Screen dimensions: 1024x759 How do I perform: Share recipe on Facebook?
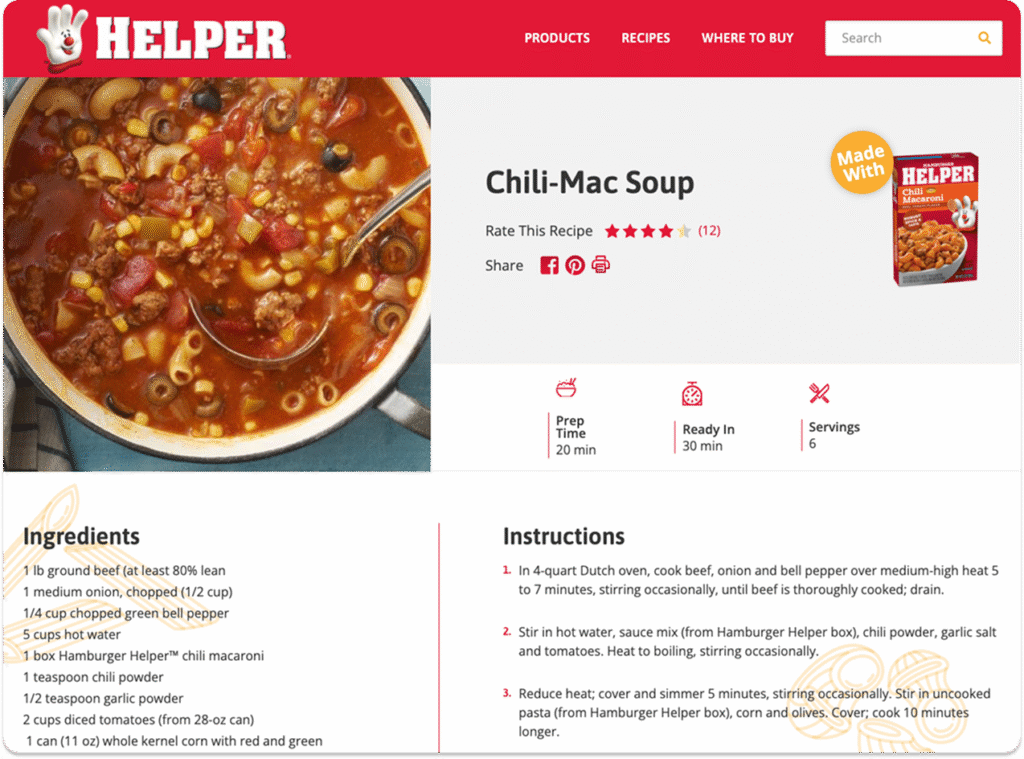coord(549,265)
